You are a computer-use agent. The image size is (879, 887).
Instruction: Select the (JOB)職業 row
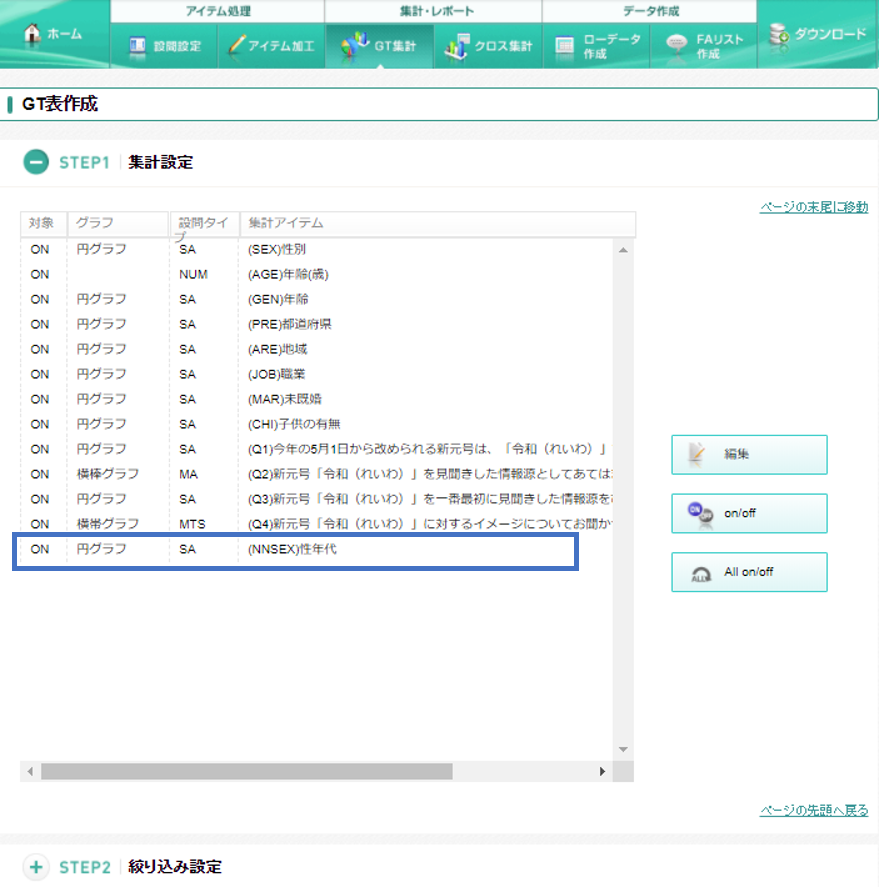316,374
